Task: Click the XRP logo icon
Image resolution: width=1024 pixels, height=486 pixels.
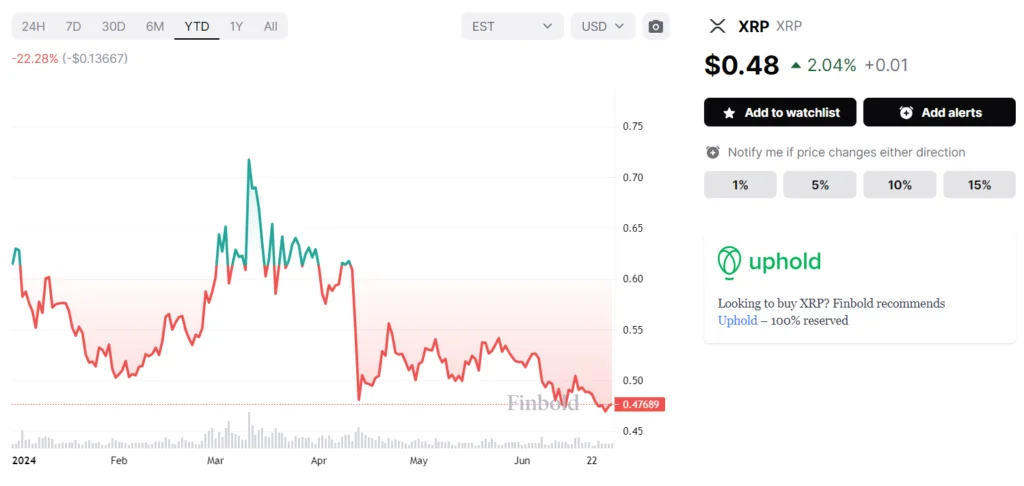Action: 717,27
